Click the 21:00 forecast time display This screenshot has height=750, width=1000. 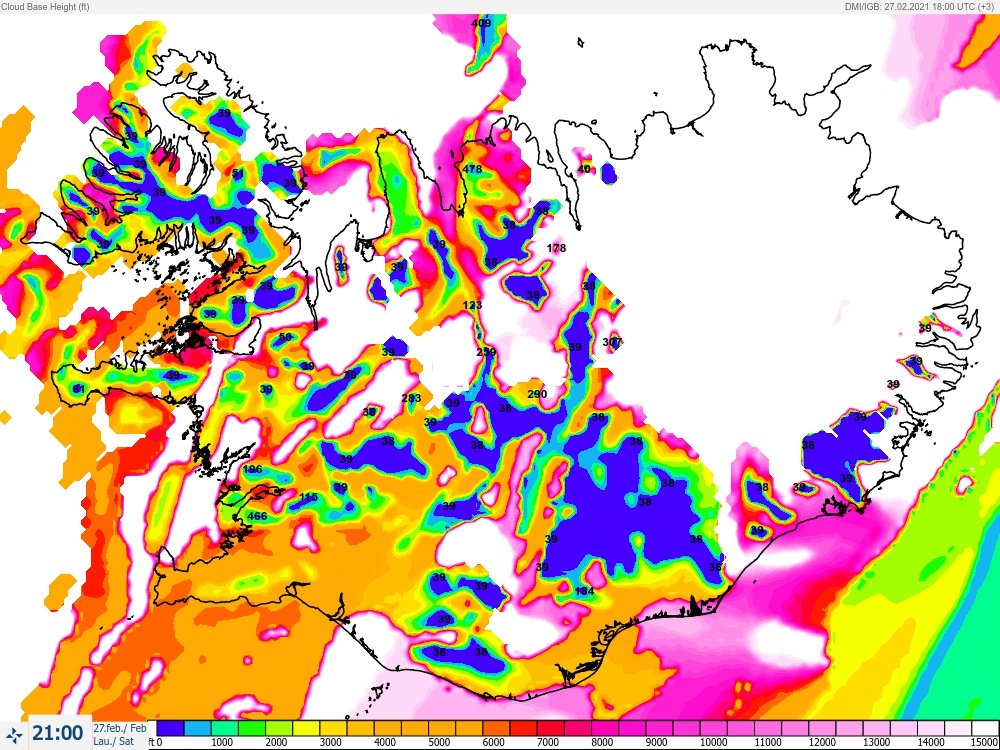[57, 733]
